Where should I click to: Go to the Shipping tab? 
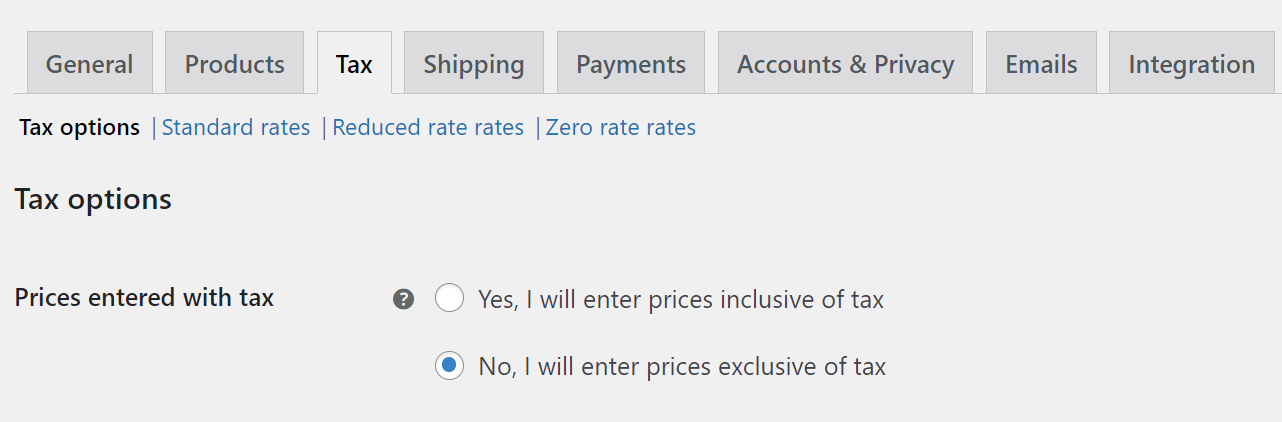[474, 63]
